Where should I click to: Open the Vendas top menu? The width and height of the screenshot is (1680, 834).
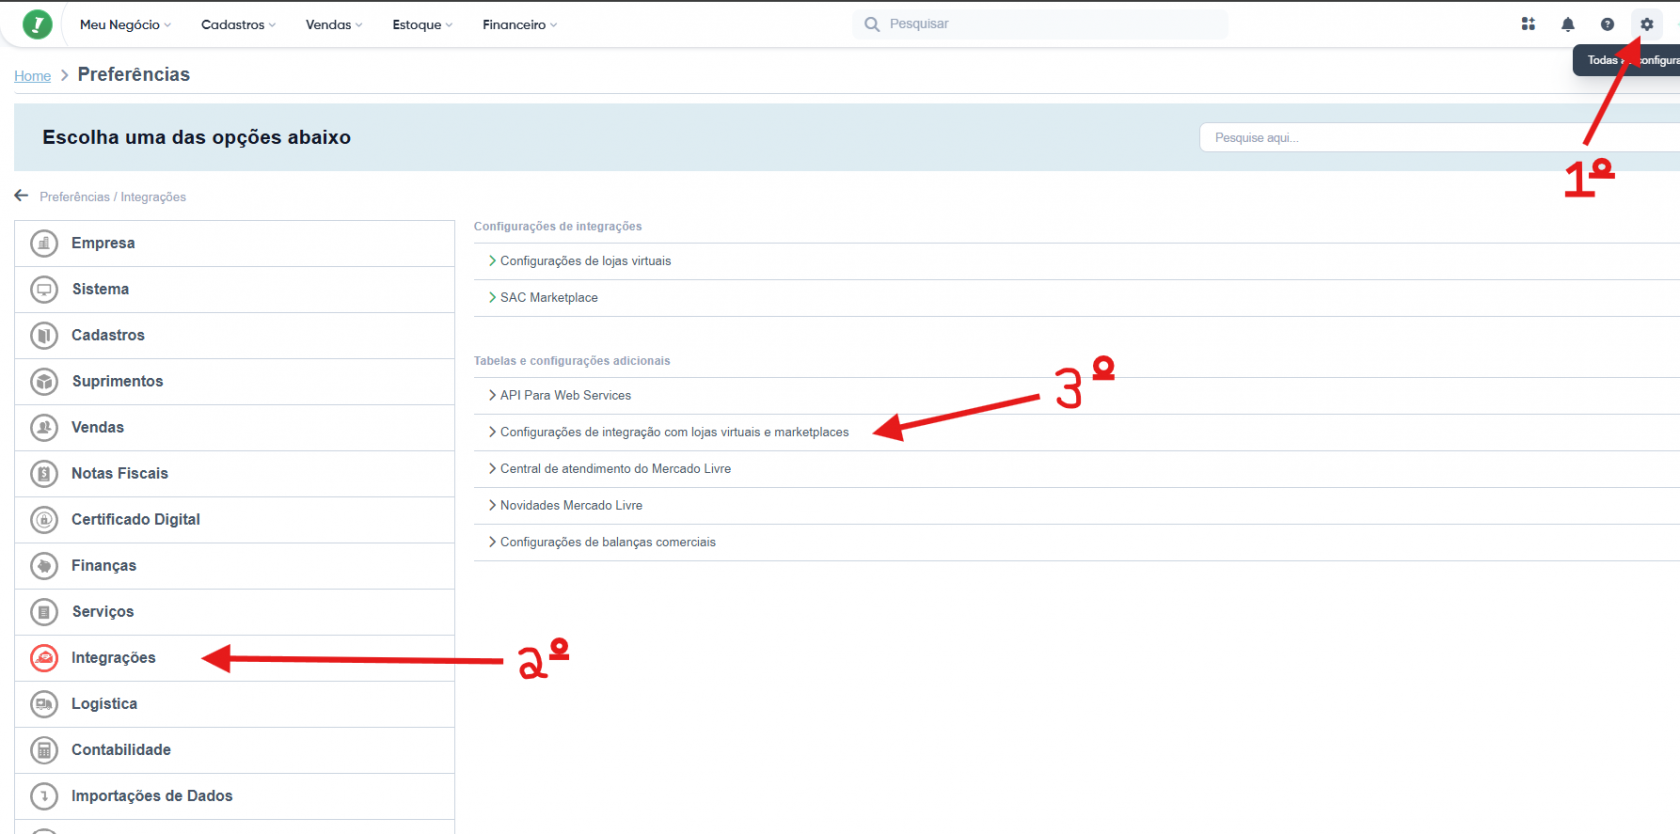click(x=334, y=24)
